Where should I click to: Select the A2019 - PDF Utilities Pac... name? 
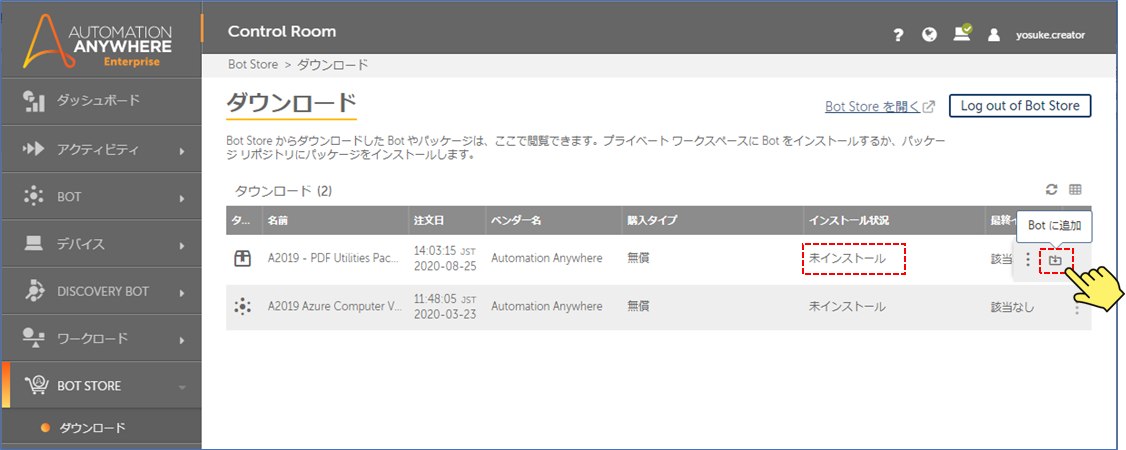coord(333,258)
